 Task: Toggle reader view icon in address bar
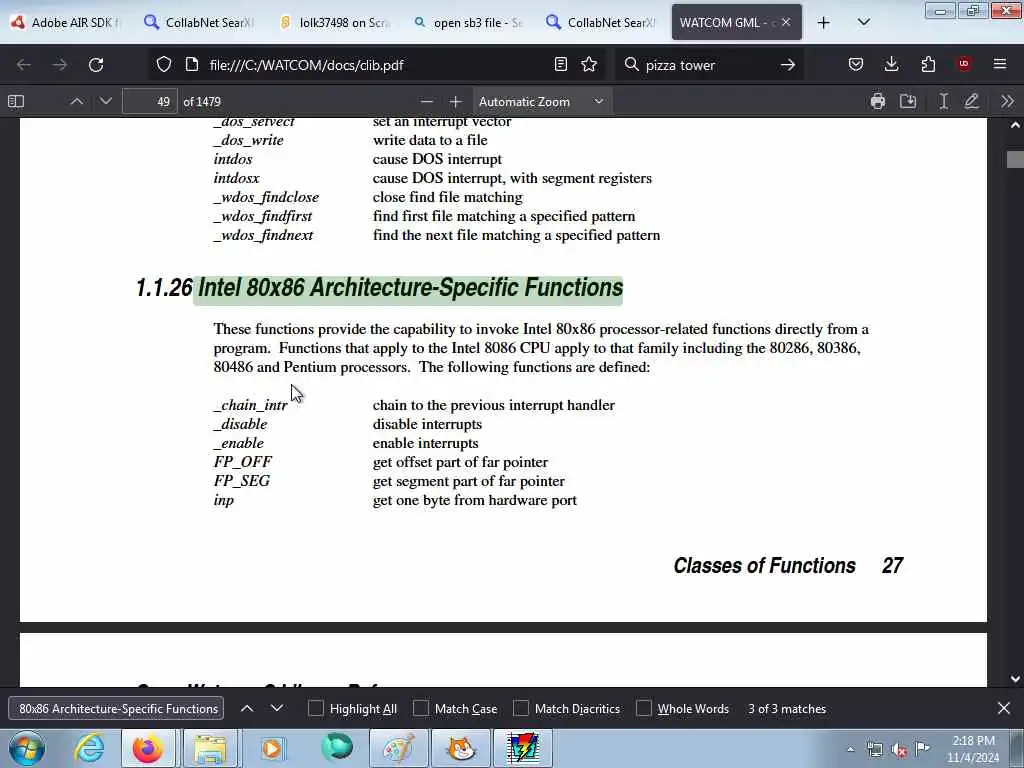coord(560,64)
